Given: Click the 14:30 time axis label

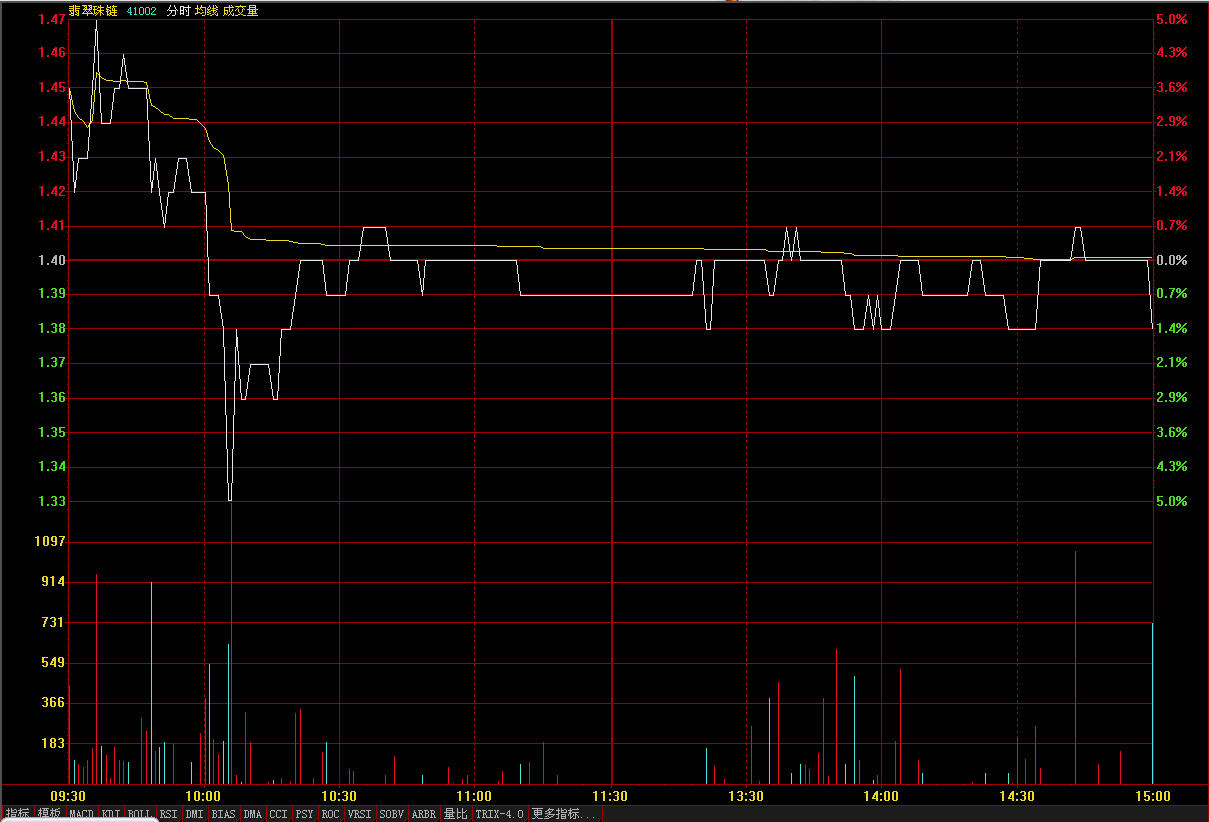Looking at the screenshot, I should 1017,797.
